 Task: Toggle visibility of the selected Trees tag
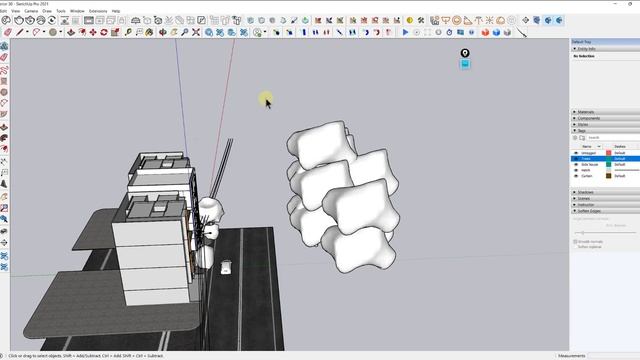click(576, 159)
